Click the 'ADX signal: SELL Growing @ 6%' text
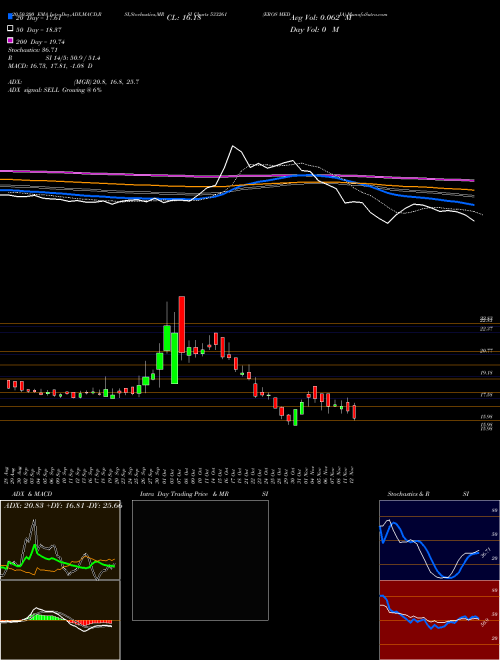The width and height of the screenshot is (500, 660). click(55, 90)
